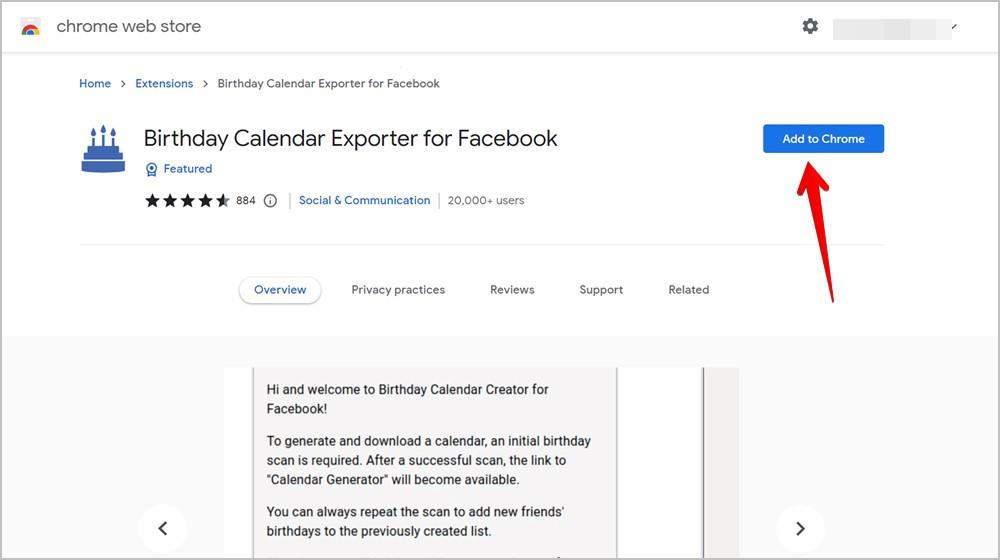Switch to the Privacy practices tab
The image size is (1000, 560).
(398, 290)
